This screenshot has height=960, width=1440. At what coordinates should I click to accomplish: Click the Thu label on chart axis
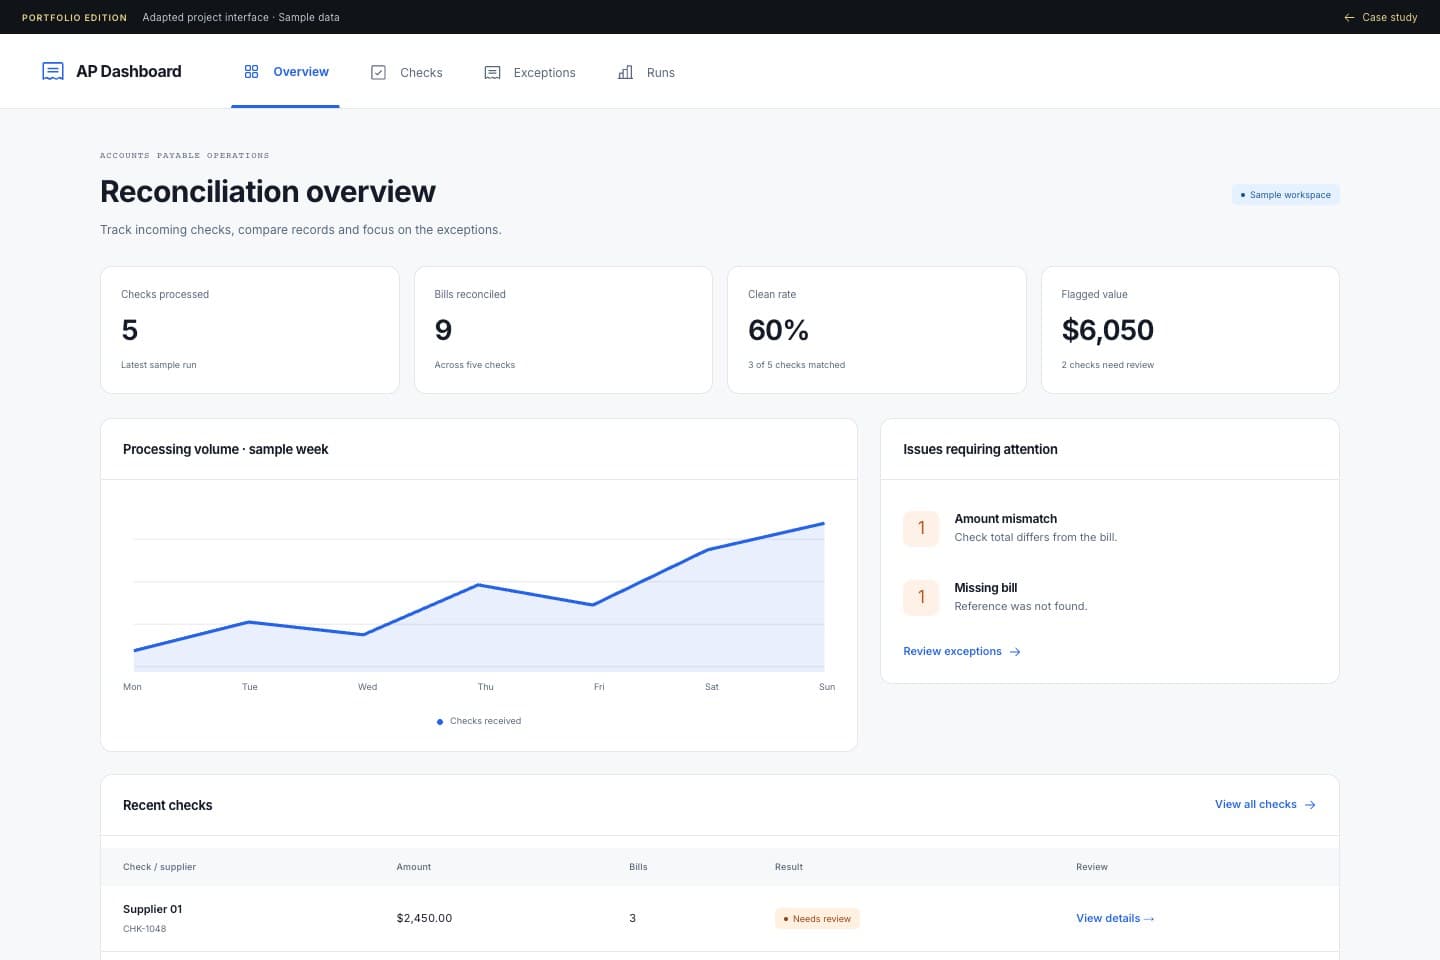pos(485,687)
